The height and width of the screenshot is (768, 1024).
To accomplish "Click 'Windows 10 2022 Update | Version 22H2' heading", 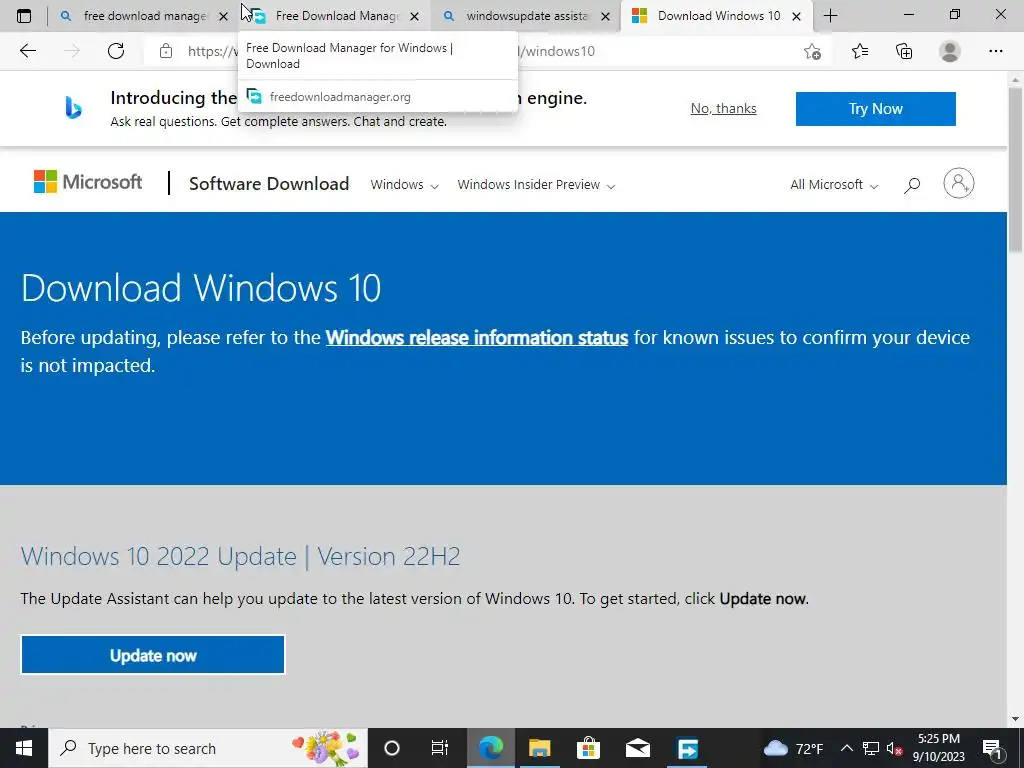I will [240, 556].
